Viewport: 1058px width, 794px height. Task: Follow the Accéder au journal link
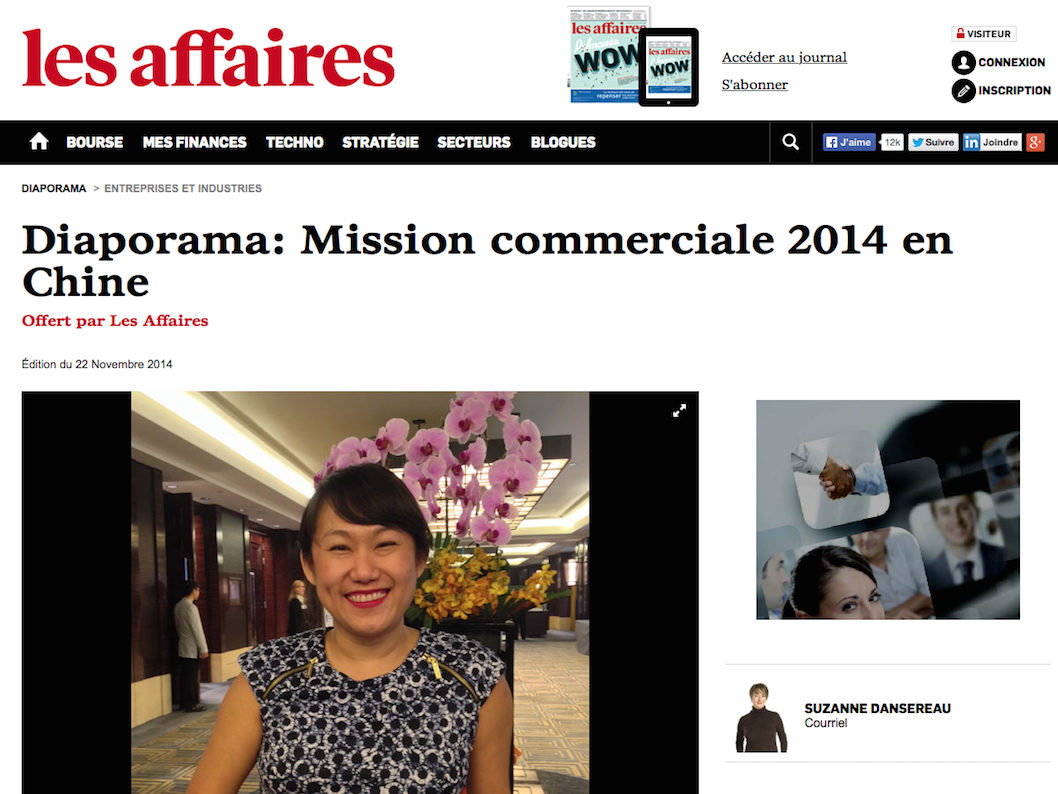tap(784, 57)
